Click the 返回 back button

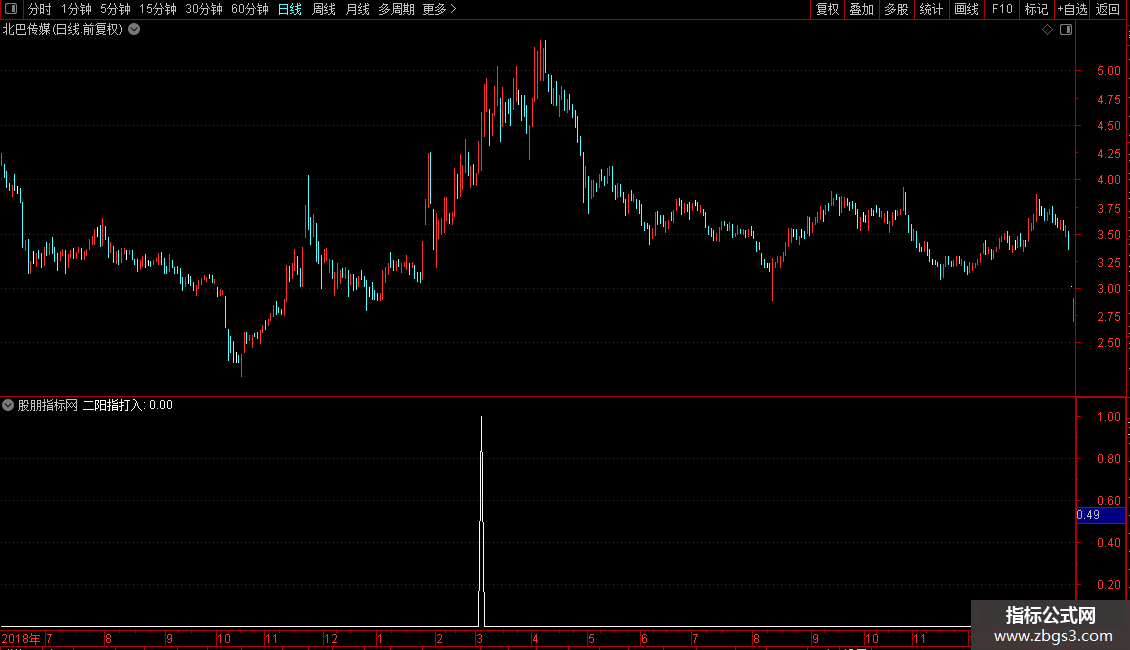pos(1108,9)
